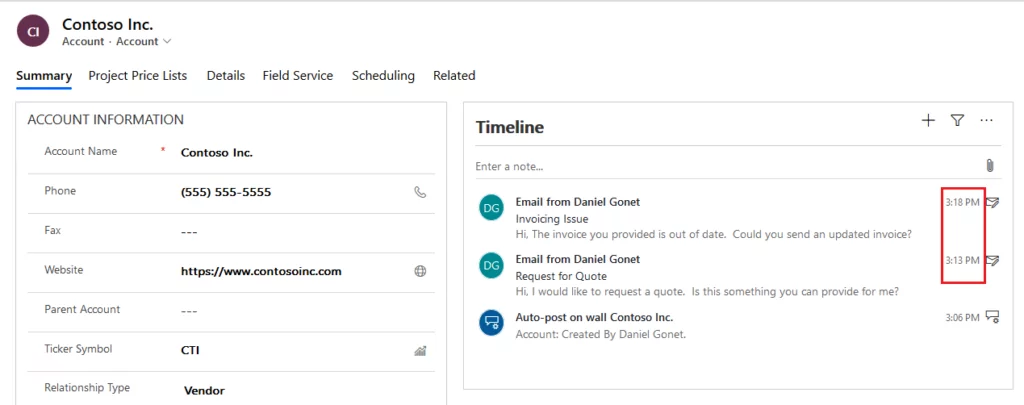This screenshot has height=405, width=1024.
Task: Click the email icon beside 3:18 PM
Action: tap(993, 202)
